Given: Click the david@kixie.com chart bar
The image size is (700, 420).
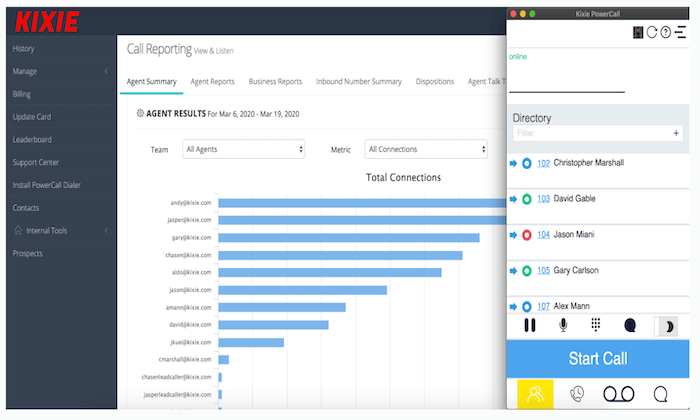Looking at the screenshot, I should point(273,325).
